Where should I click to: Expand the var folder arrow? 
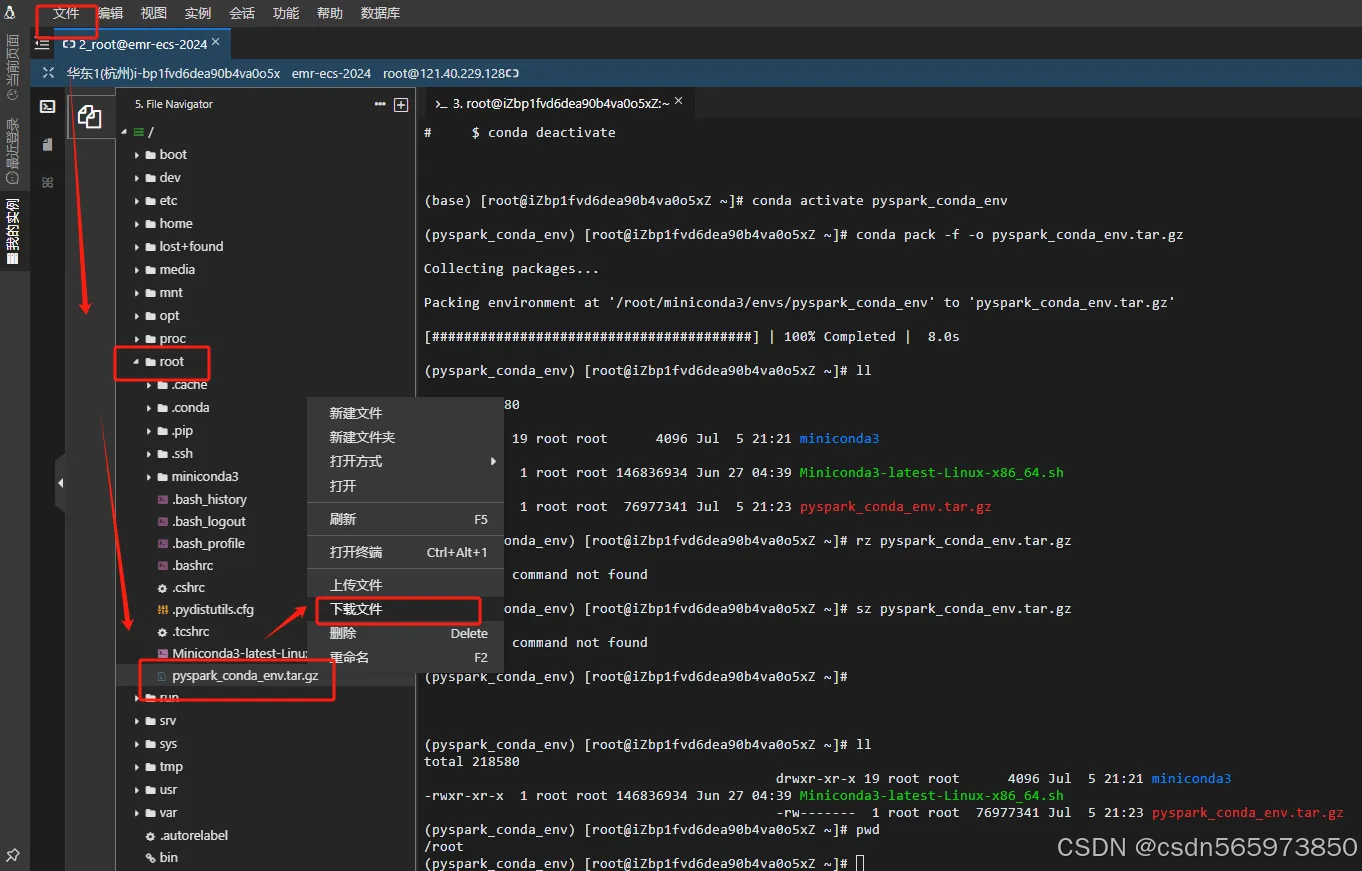pyautogui.click(x=137, y=813)
